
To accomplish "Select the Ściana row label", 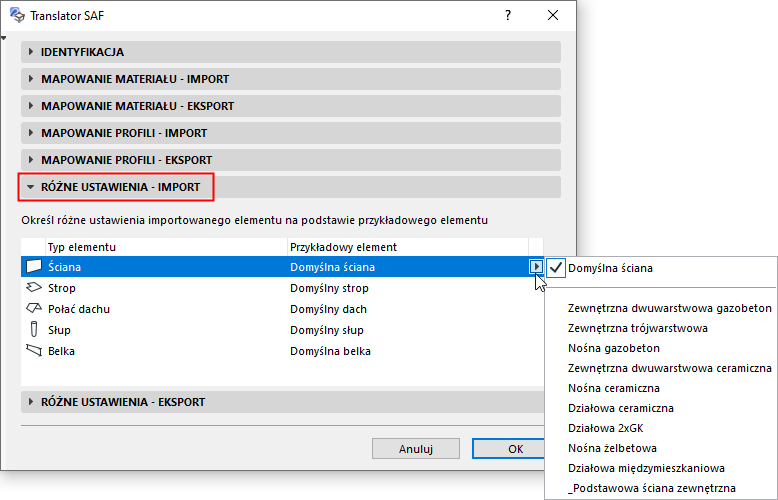I will click(x=65, y=267).
